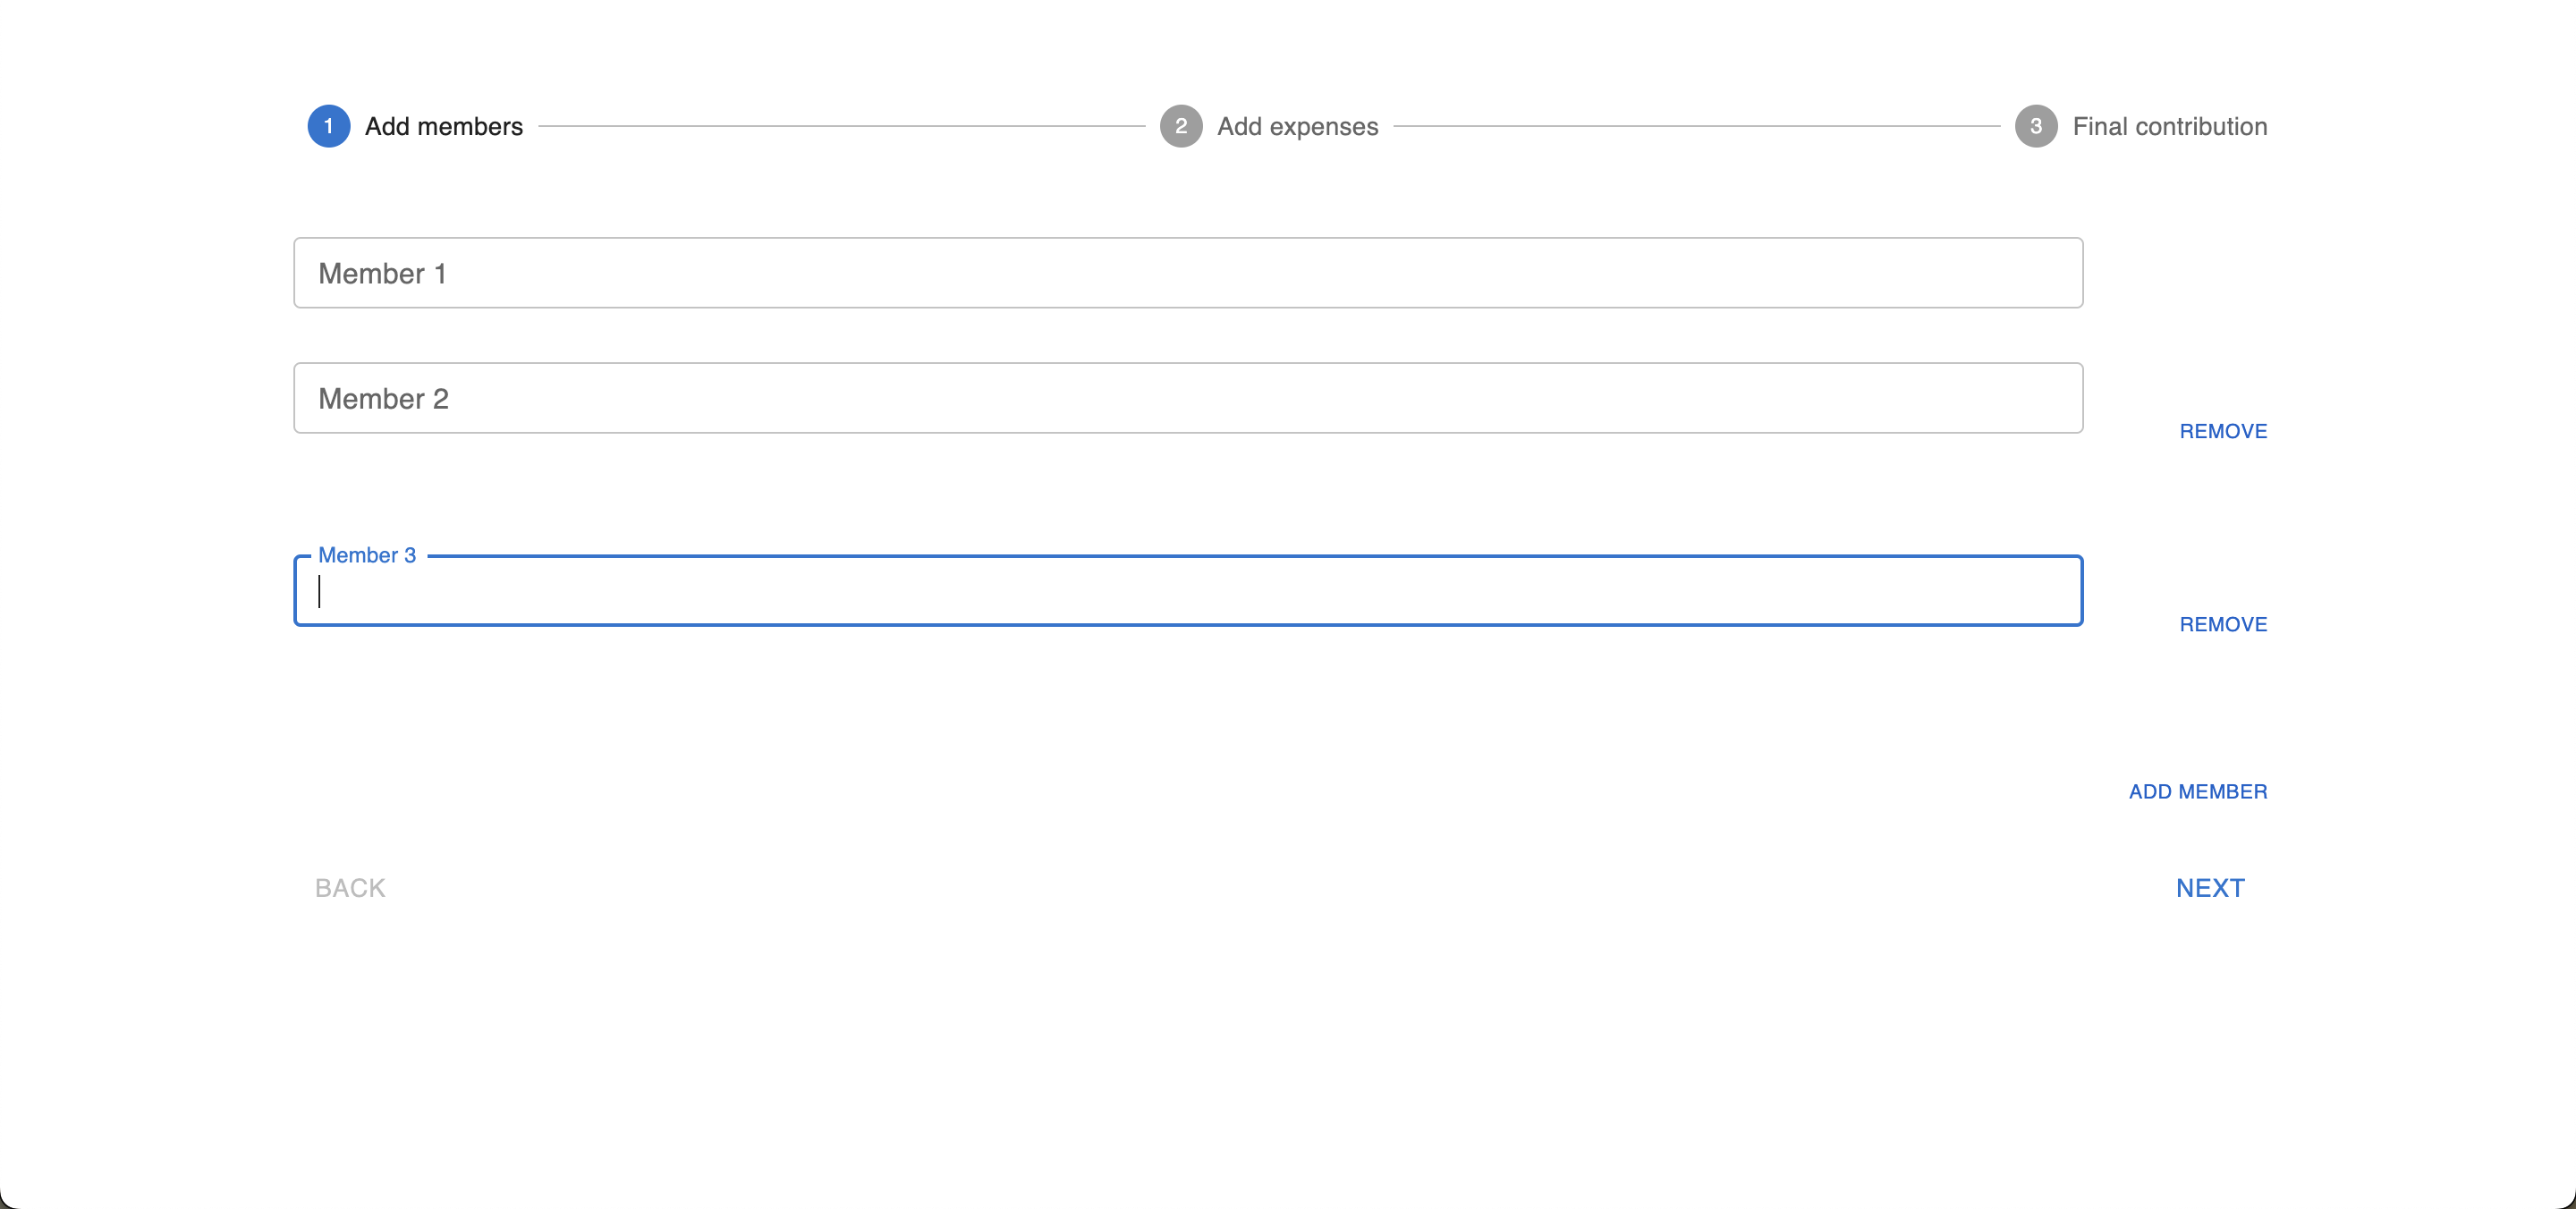Click the step 1 circle icon
The height and width of the screenshot is (1209, 2576).
point(328,126)
